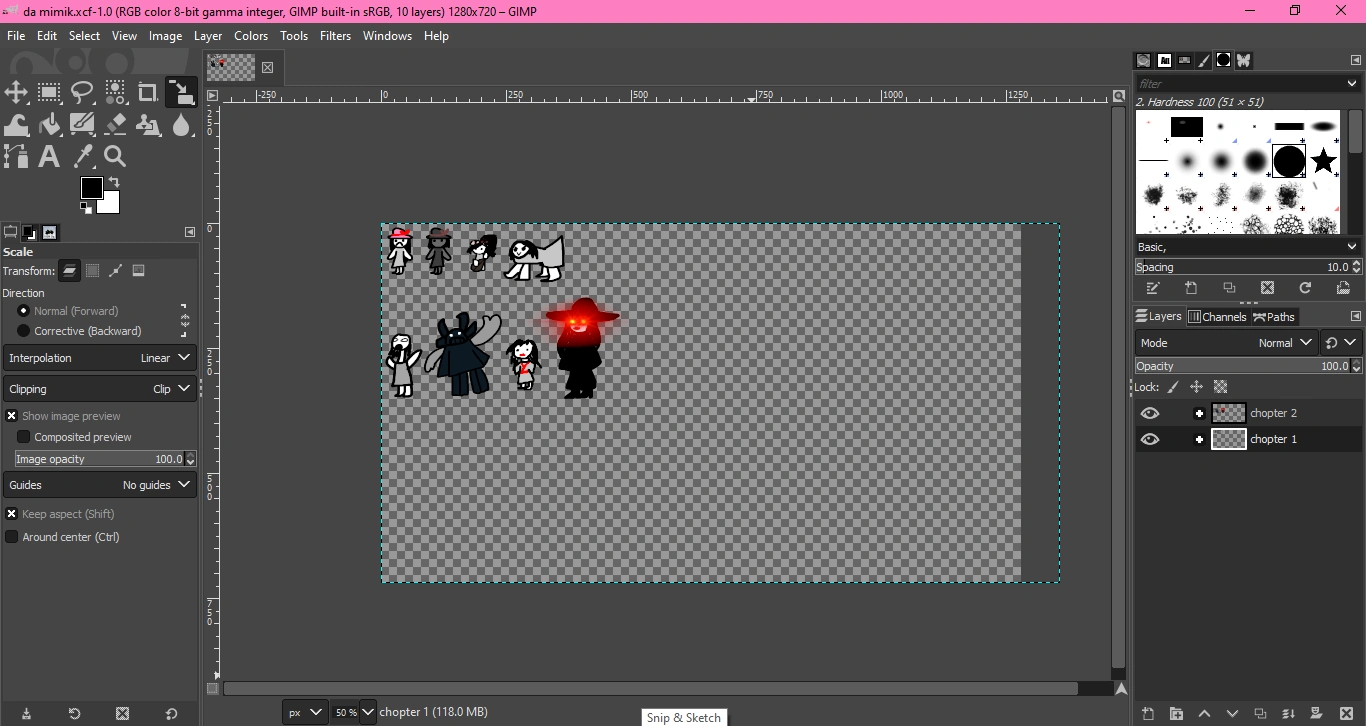Activate the Crop tool

coord(148,93)
